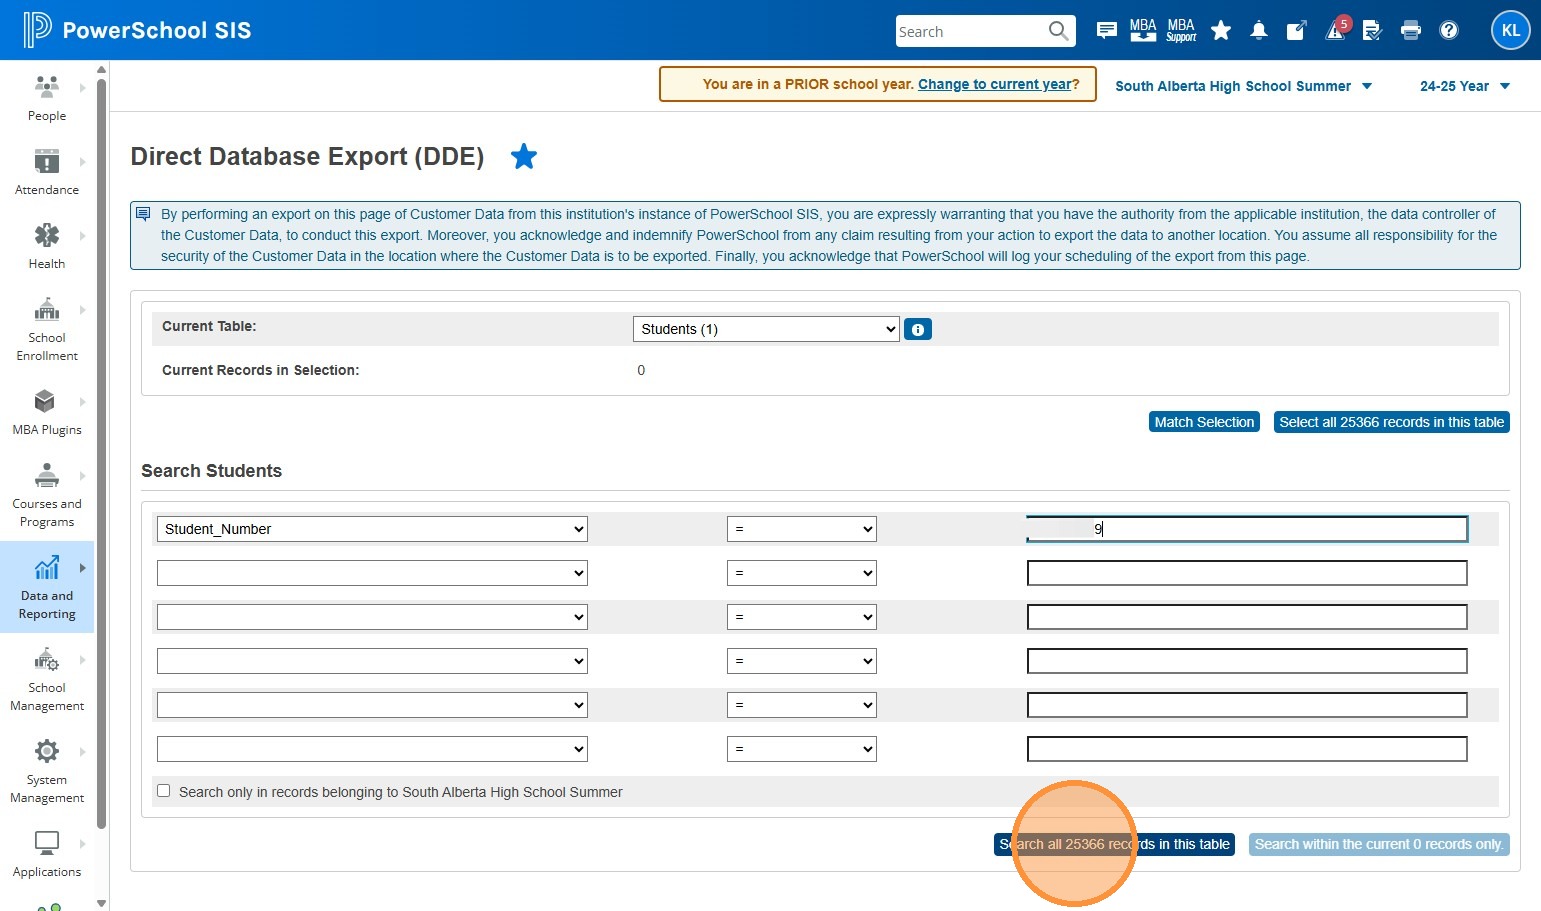Open the third row field name dropdown
This screenshot has height=911, width=1541.
(372, 617)
